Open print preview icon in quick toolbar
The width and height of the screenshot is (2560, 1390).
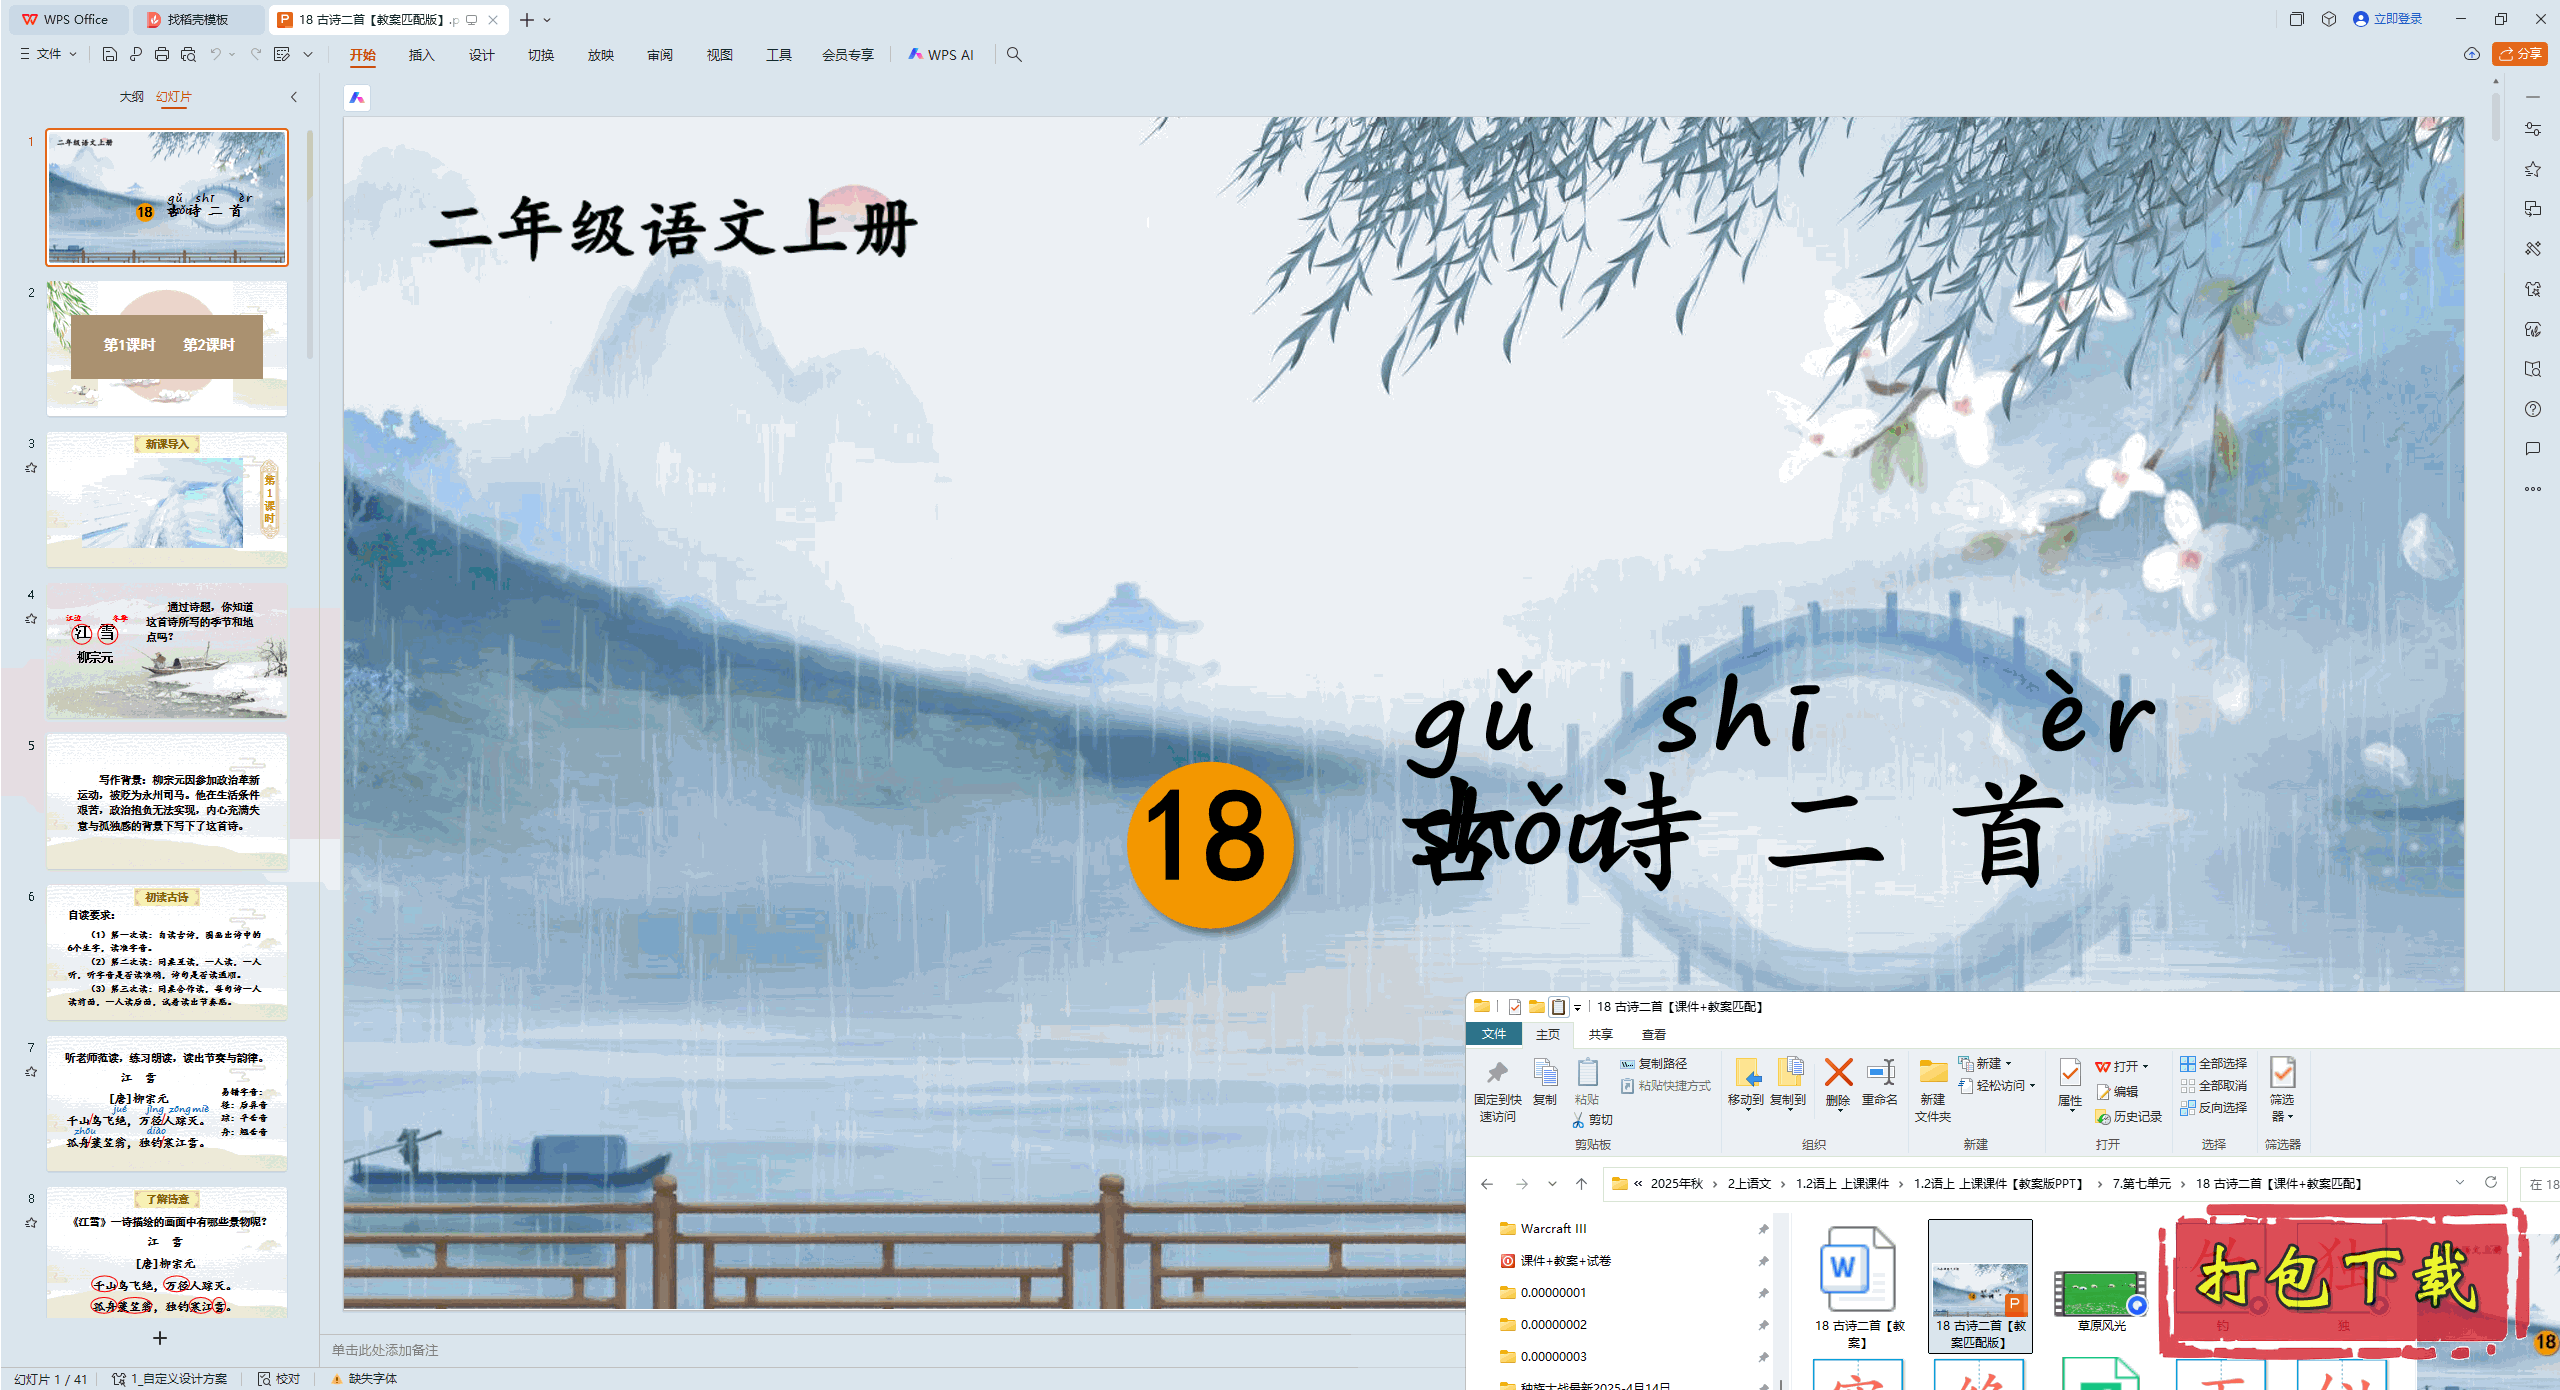[188, 54]
